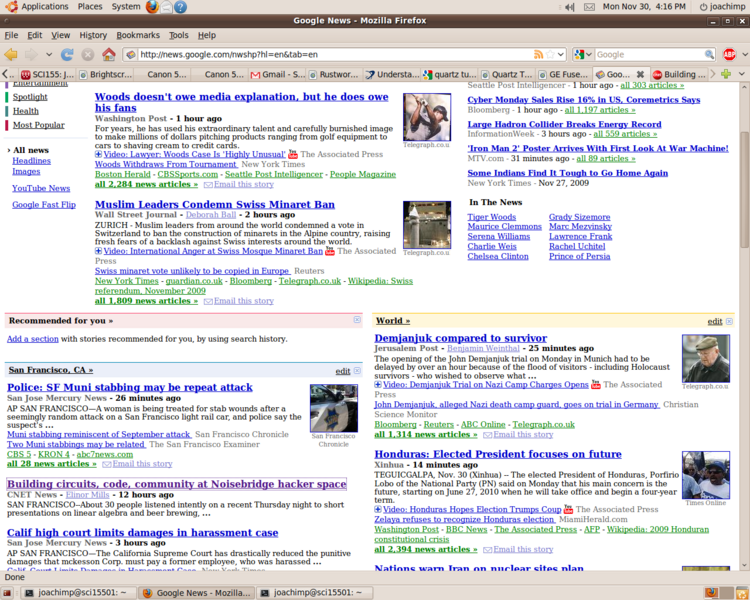The image size is (750, 600).
Task: Click the volume speaker icon
Action: point(570,7)
